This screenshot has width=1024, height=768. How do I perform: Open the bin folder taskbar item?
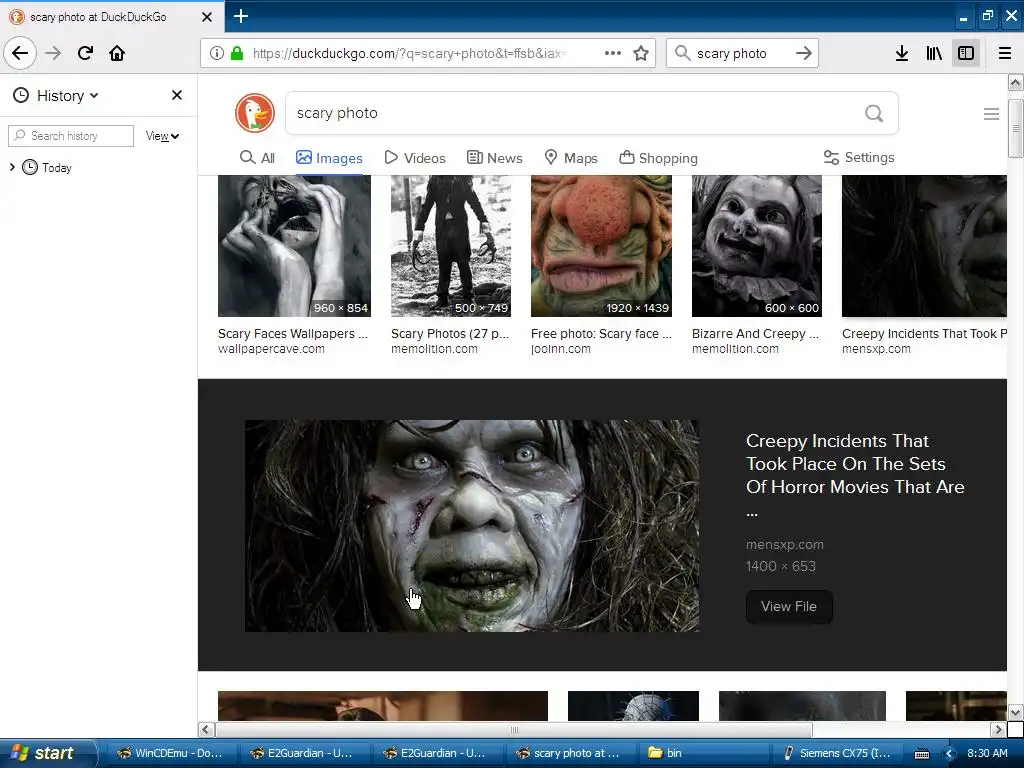click(702, 753)
